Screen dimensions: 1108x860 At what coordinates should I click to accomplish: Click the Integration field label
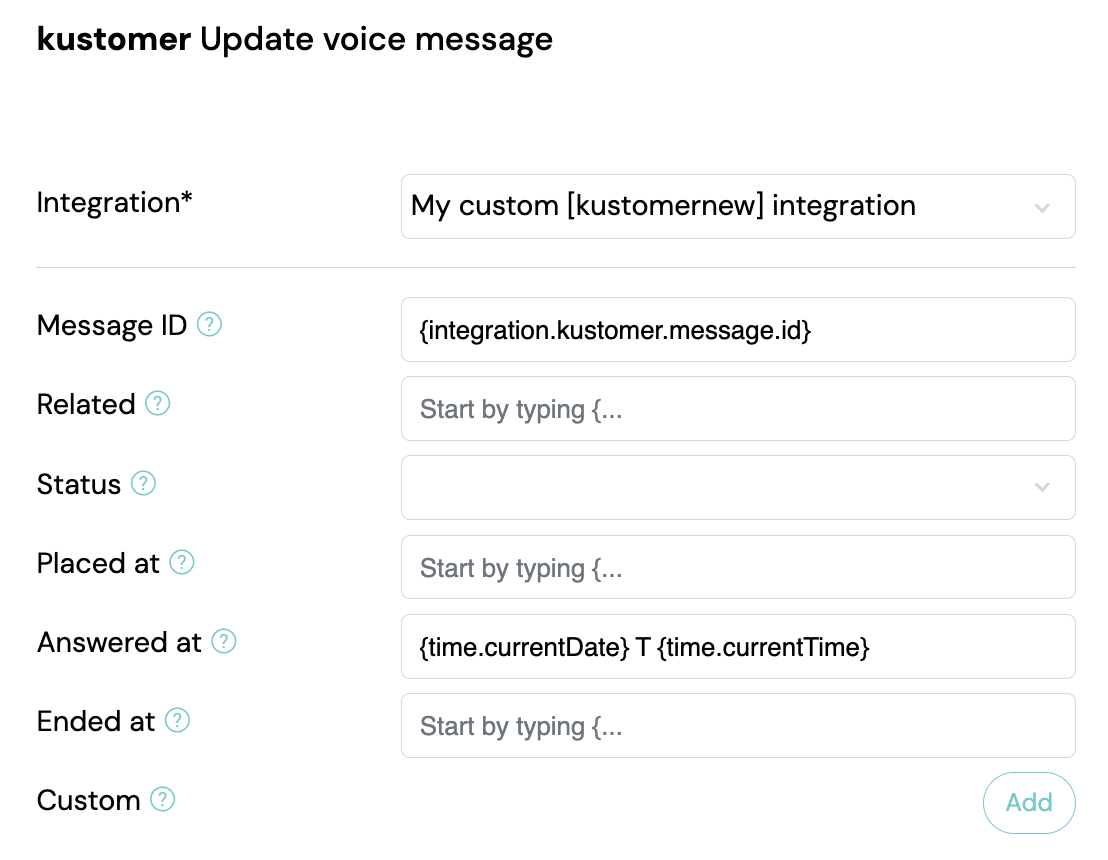114,203
